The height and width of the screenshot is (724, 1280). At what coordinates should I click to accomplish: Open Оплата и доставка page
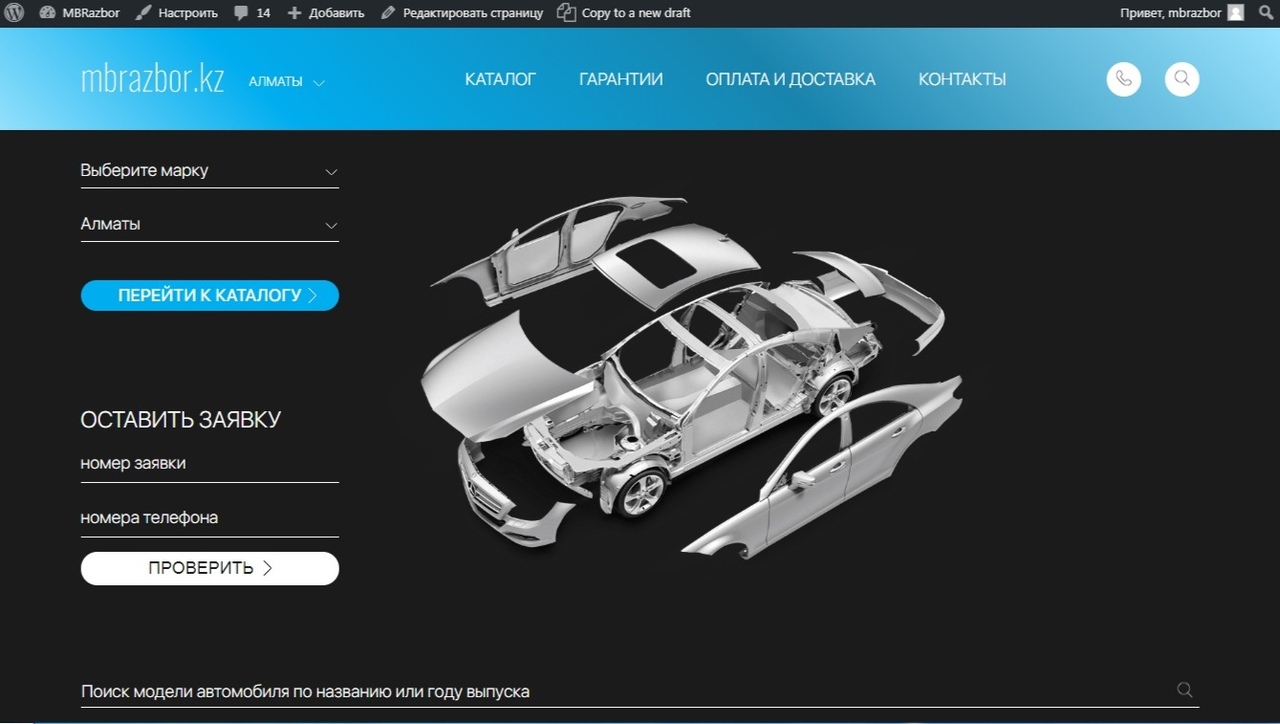[790, 79]
